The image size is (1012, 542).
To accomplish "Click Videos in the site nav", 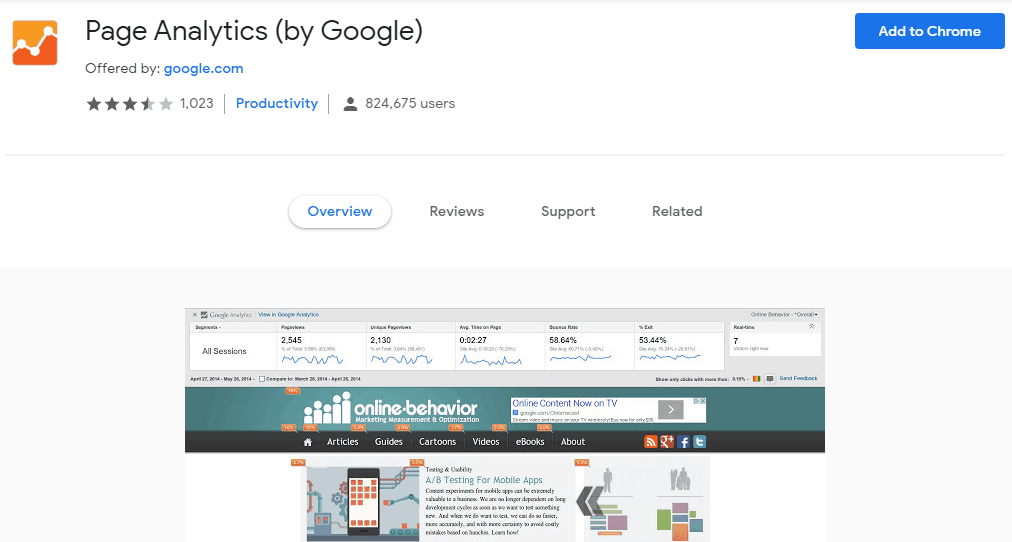I will coord(486,442).
